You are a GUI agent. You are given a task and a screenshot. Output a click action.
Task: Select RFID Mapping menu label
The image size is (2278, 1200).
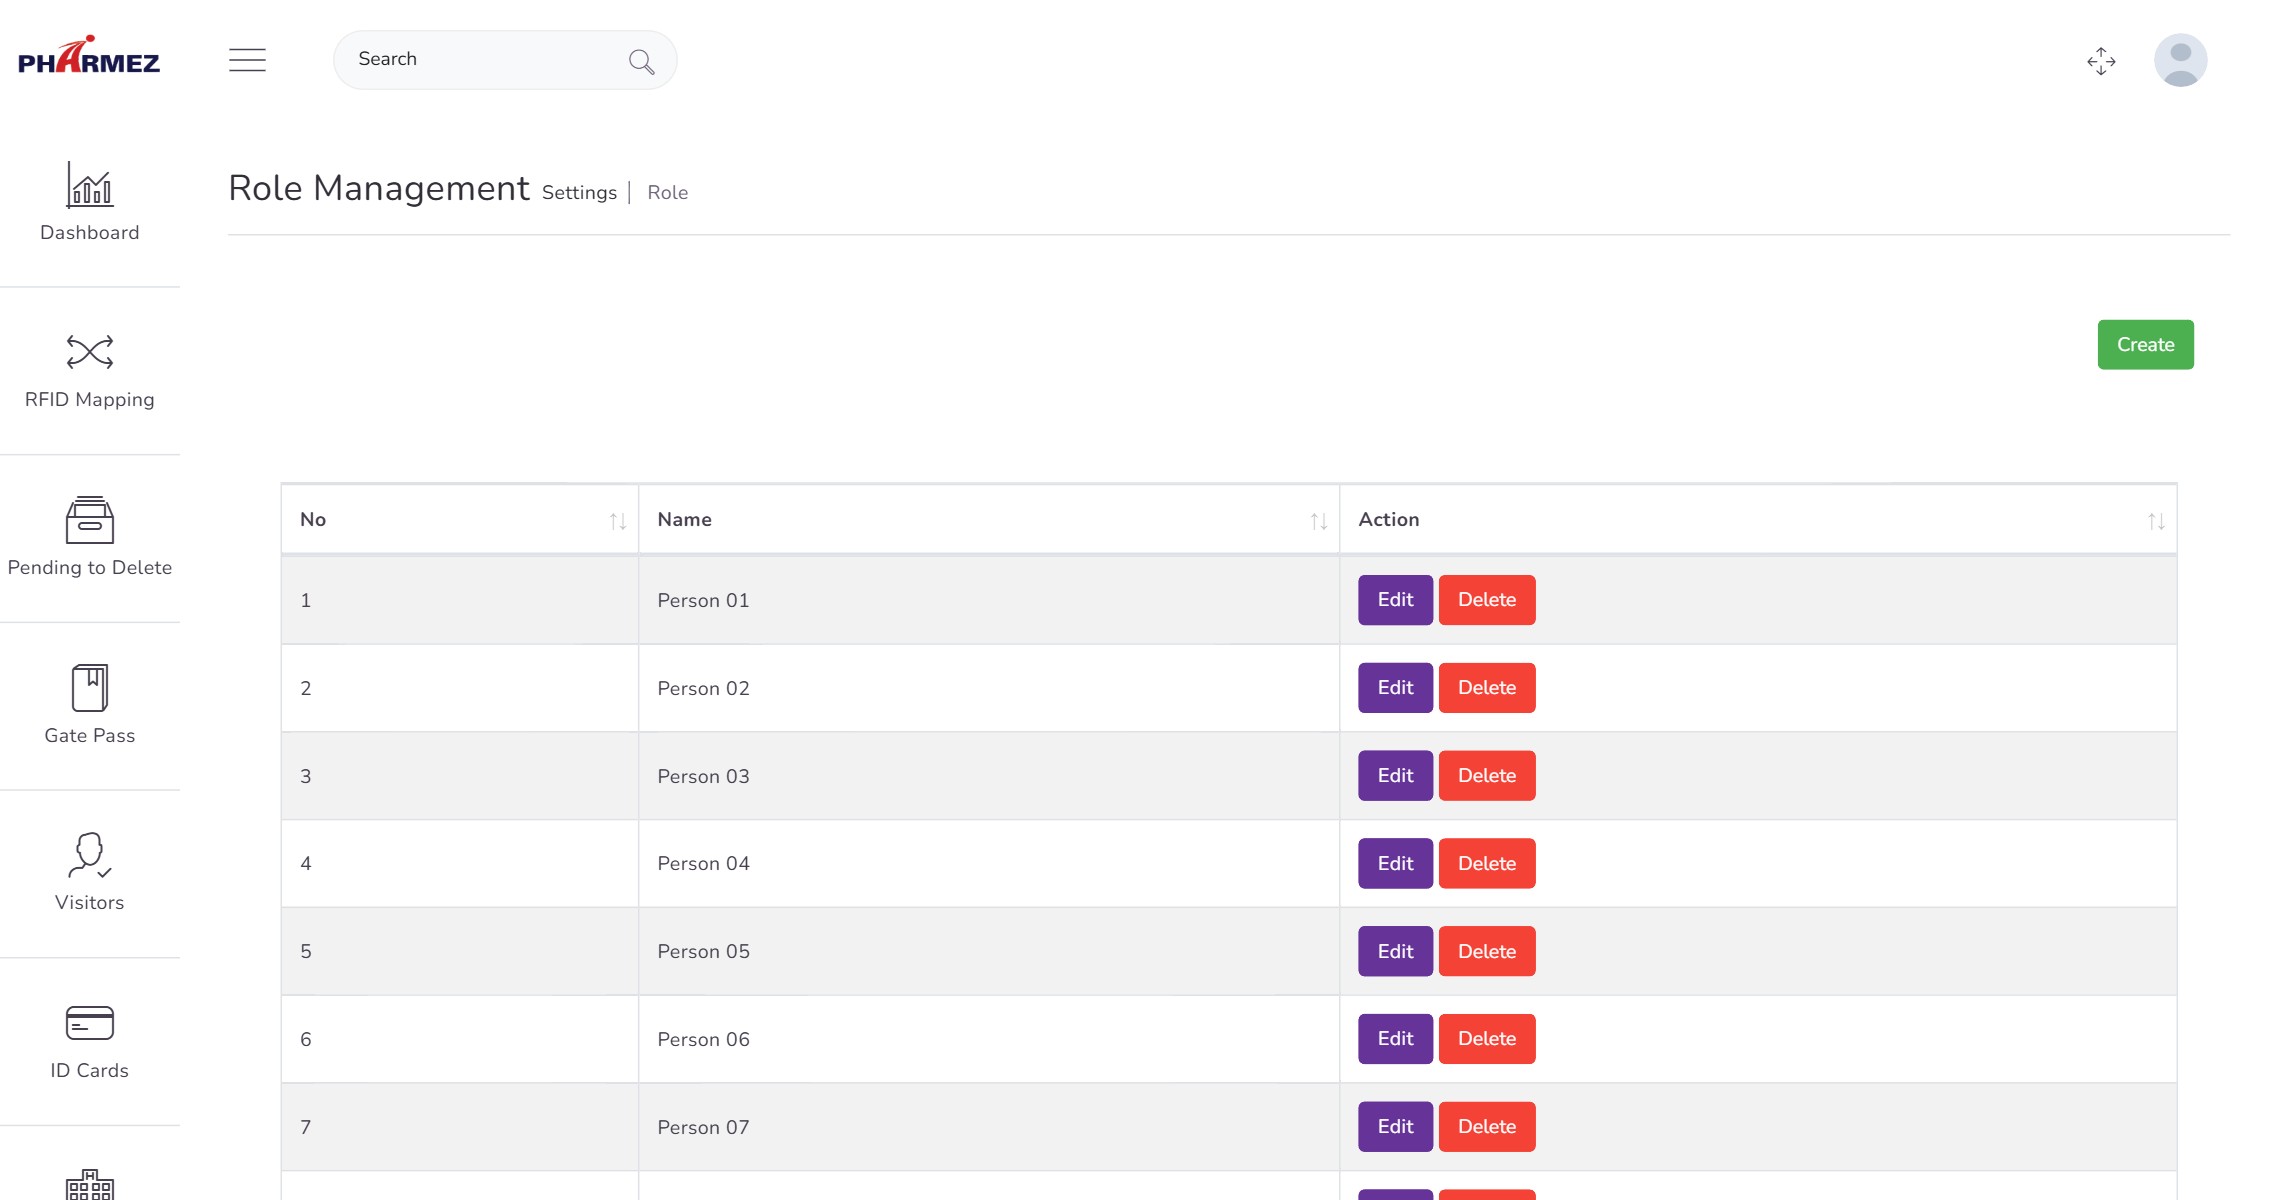[90, 400]
